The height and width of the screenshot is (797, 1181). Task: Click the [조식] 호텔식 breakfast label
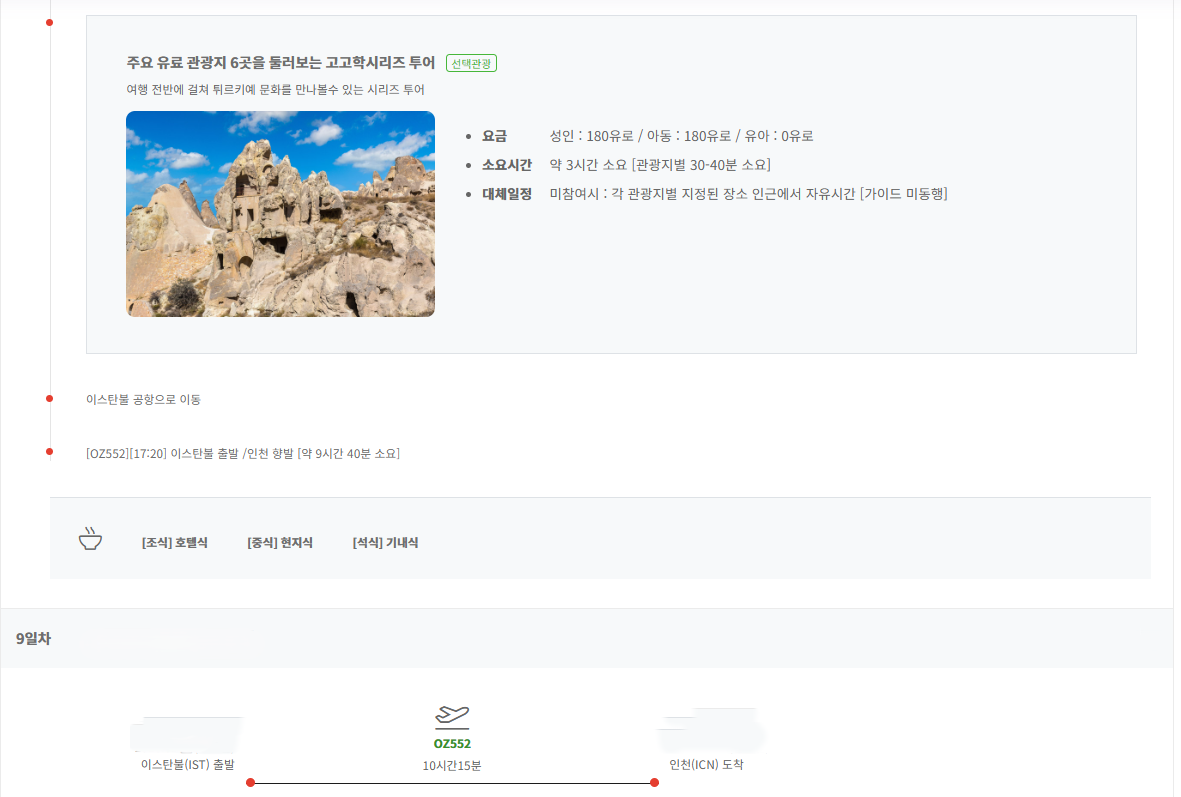(x=175, y=543)
